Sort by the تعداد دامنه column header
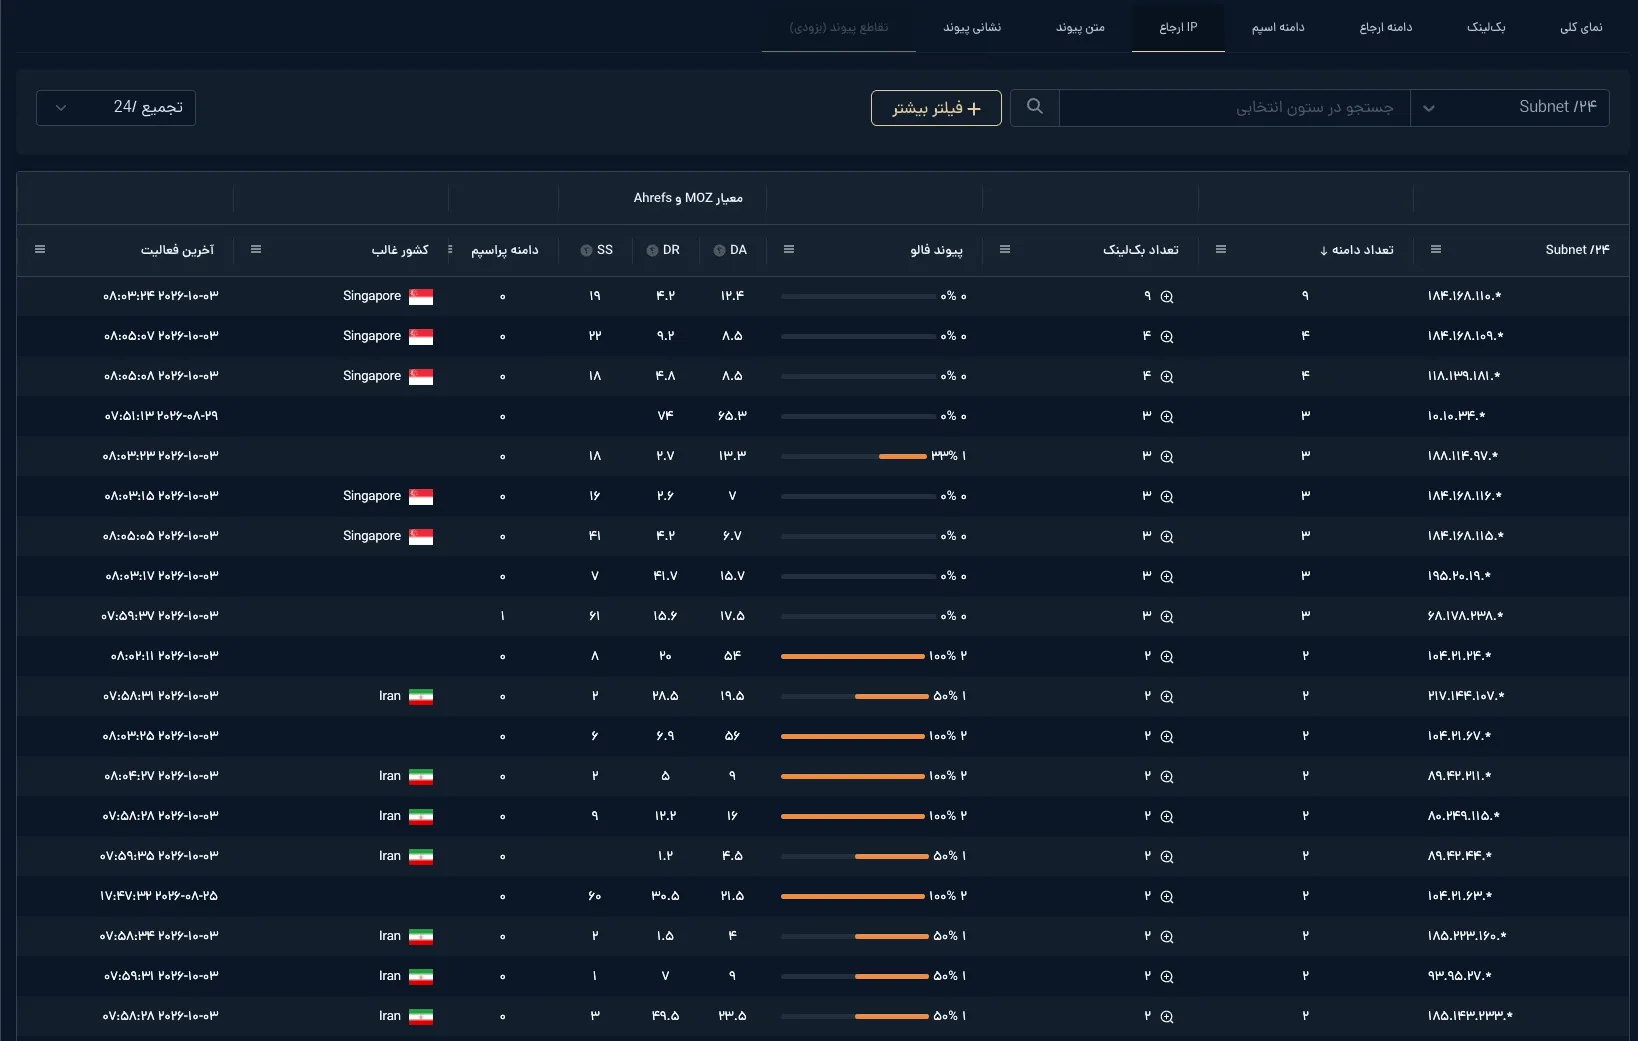 tap(1356, 250)
